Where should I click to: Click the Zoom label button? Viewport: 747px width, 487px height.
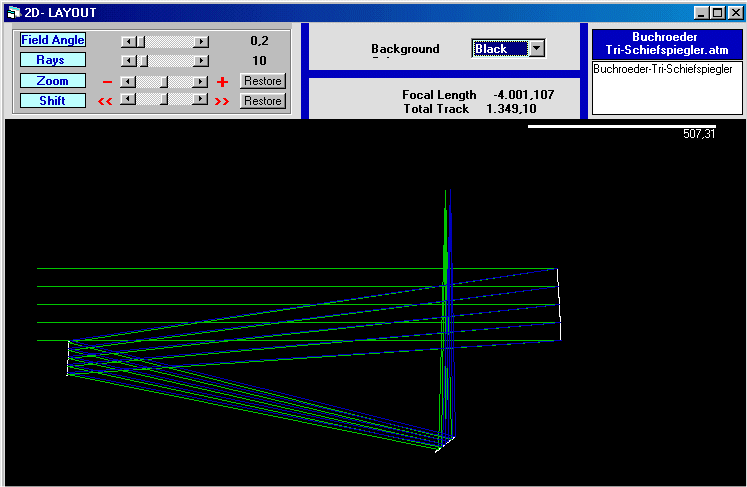coord(52,81)
